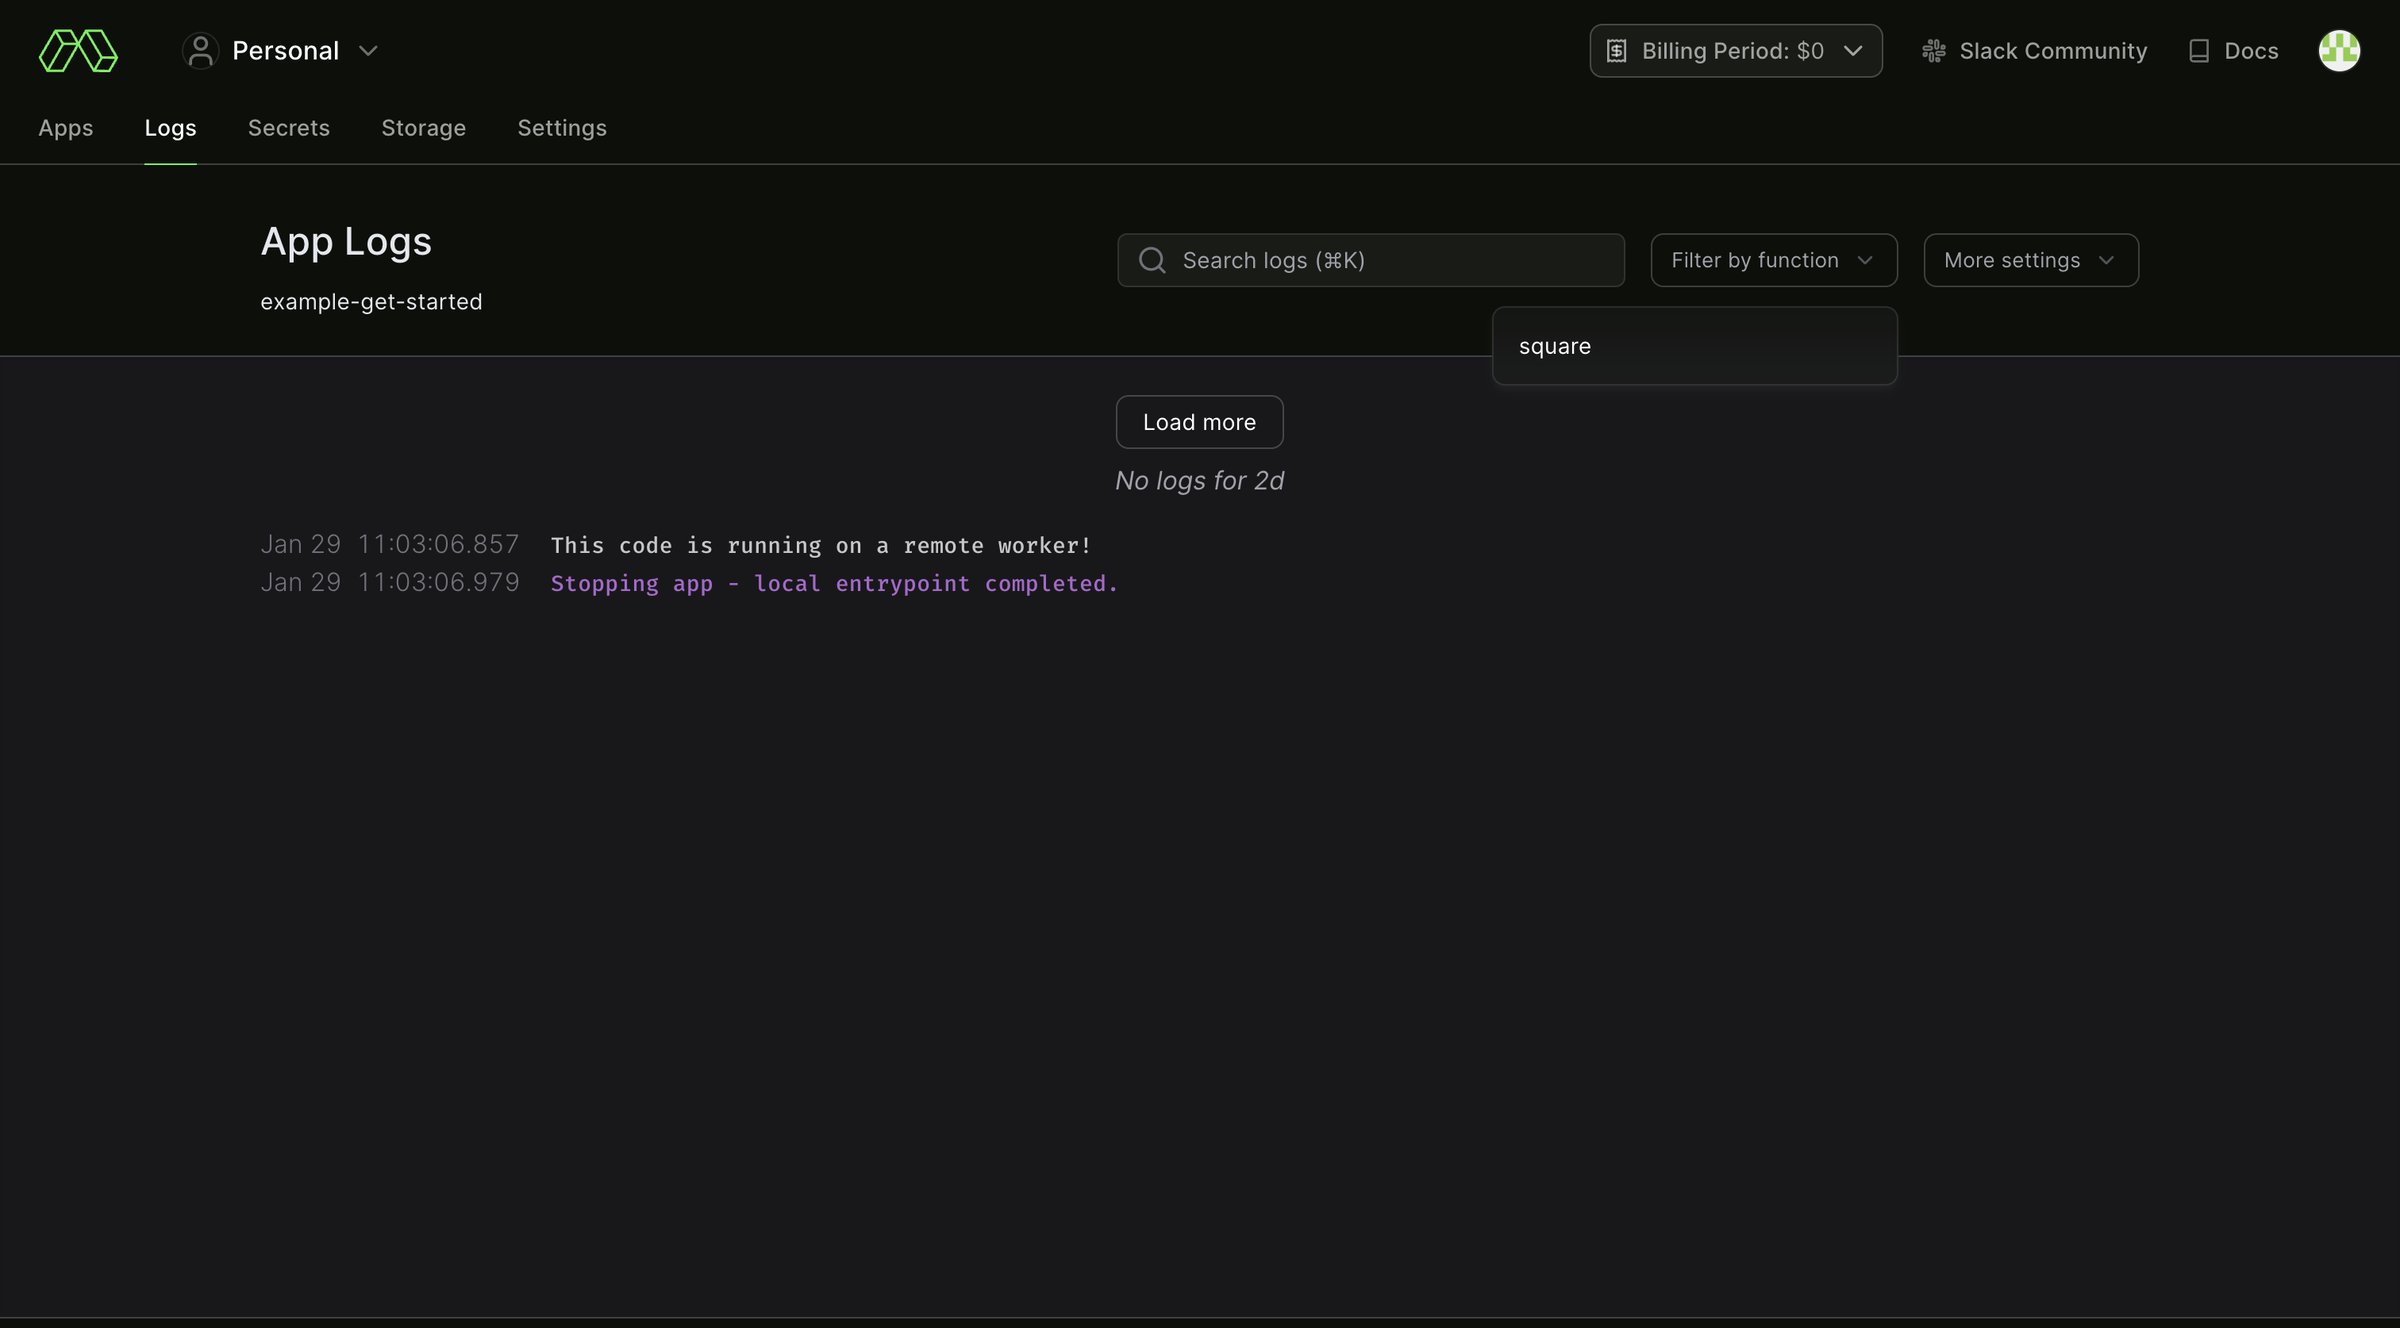
Task: Open the Storage tab
Action: click(423, 128)
